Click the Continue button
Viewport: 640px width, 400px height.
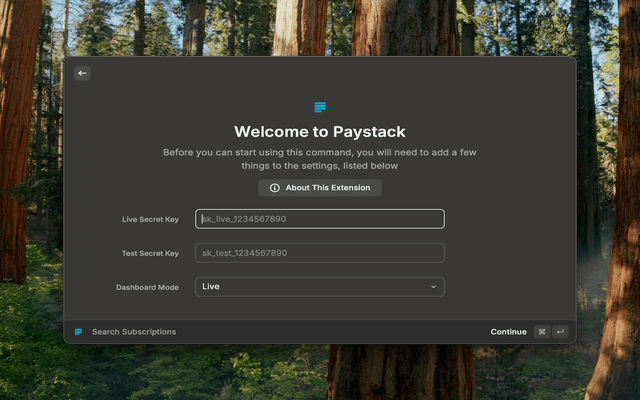tap(508, 332)
